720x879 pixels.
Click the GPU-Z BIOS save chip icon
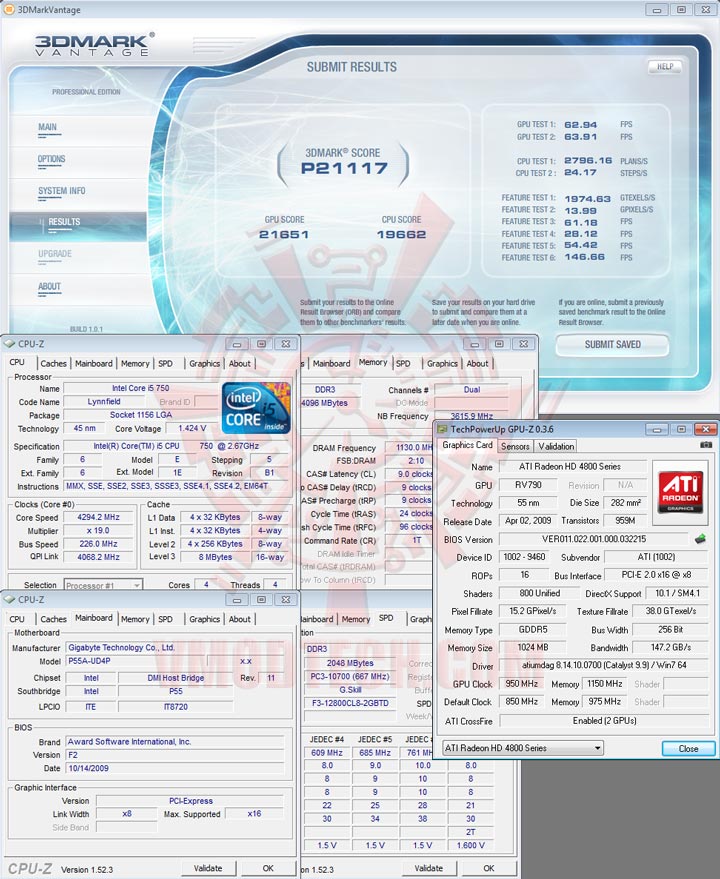tap(700, 539)
